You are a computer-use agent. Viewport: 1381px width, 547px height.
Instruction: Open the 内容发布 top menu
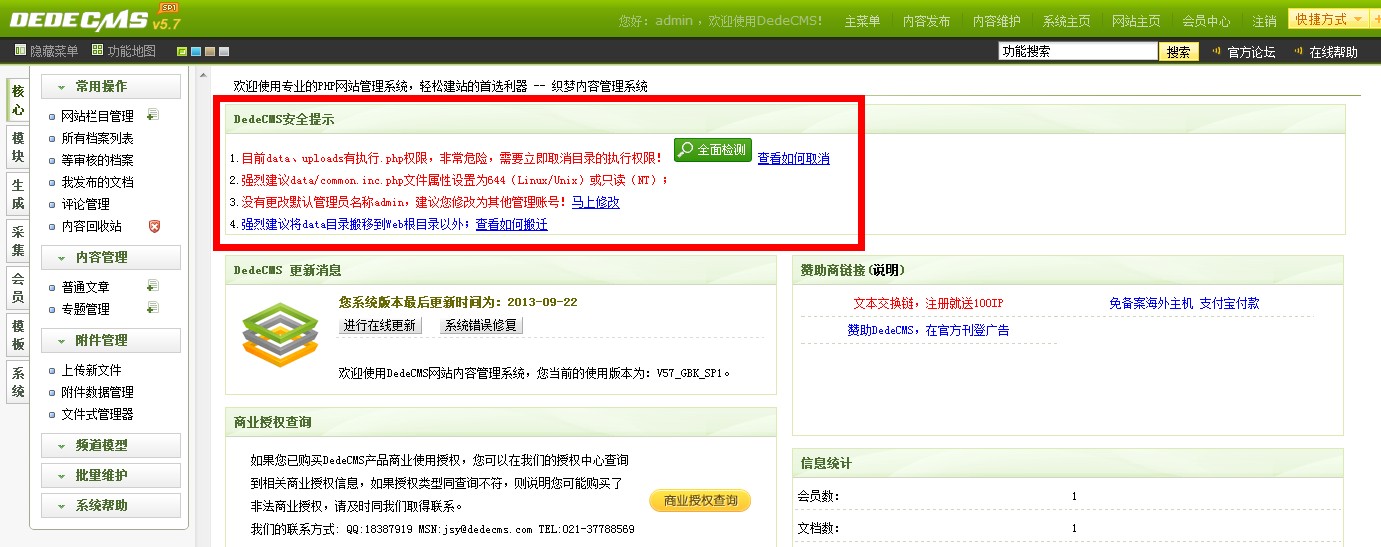tap(926, 21)
